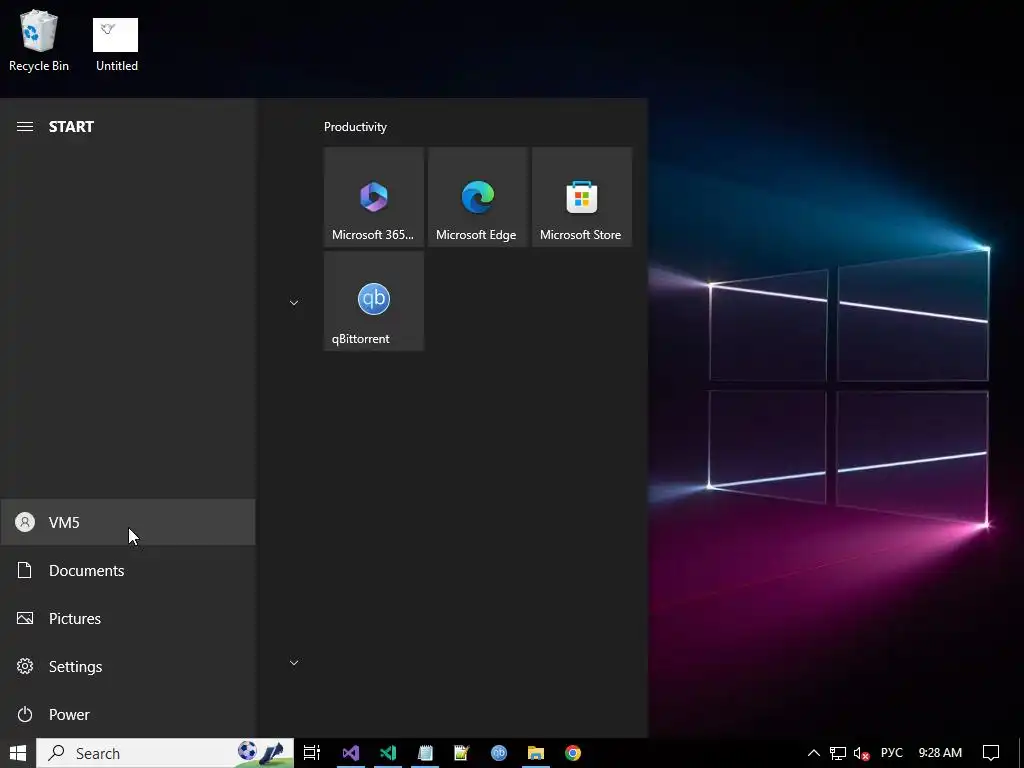
Task: Open the VM5 user account menu
Action: 128,522
